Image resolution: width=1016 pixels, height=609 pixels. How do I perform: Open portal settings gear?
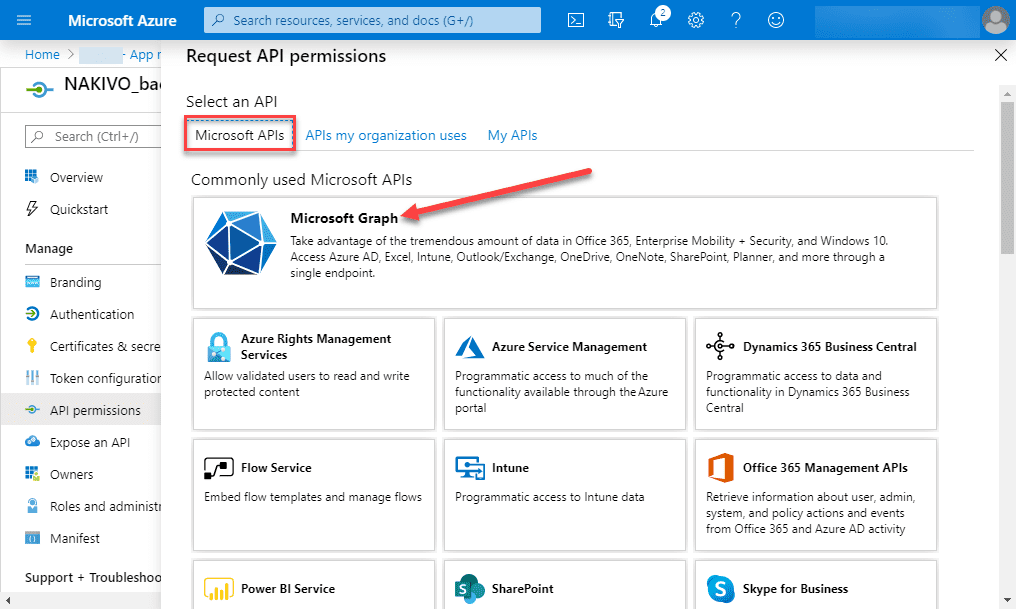coord(696,20)
